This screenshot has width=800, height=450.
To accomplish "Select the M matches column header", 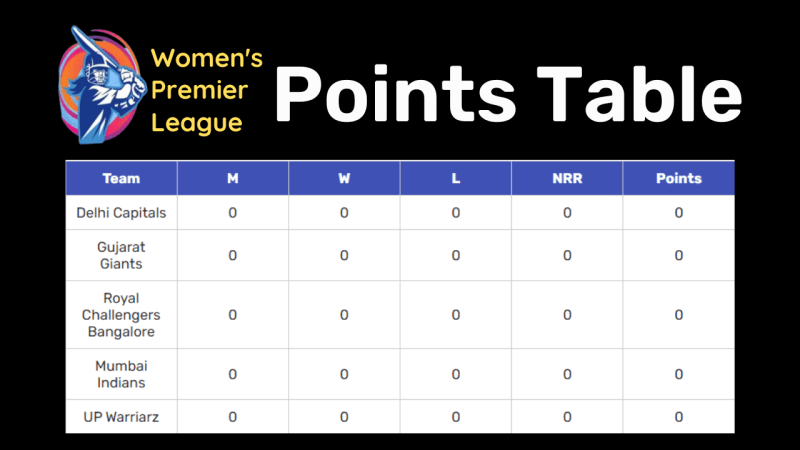I will (x=233, y=179).
